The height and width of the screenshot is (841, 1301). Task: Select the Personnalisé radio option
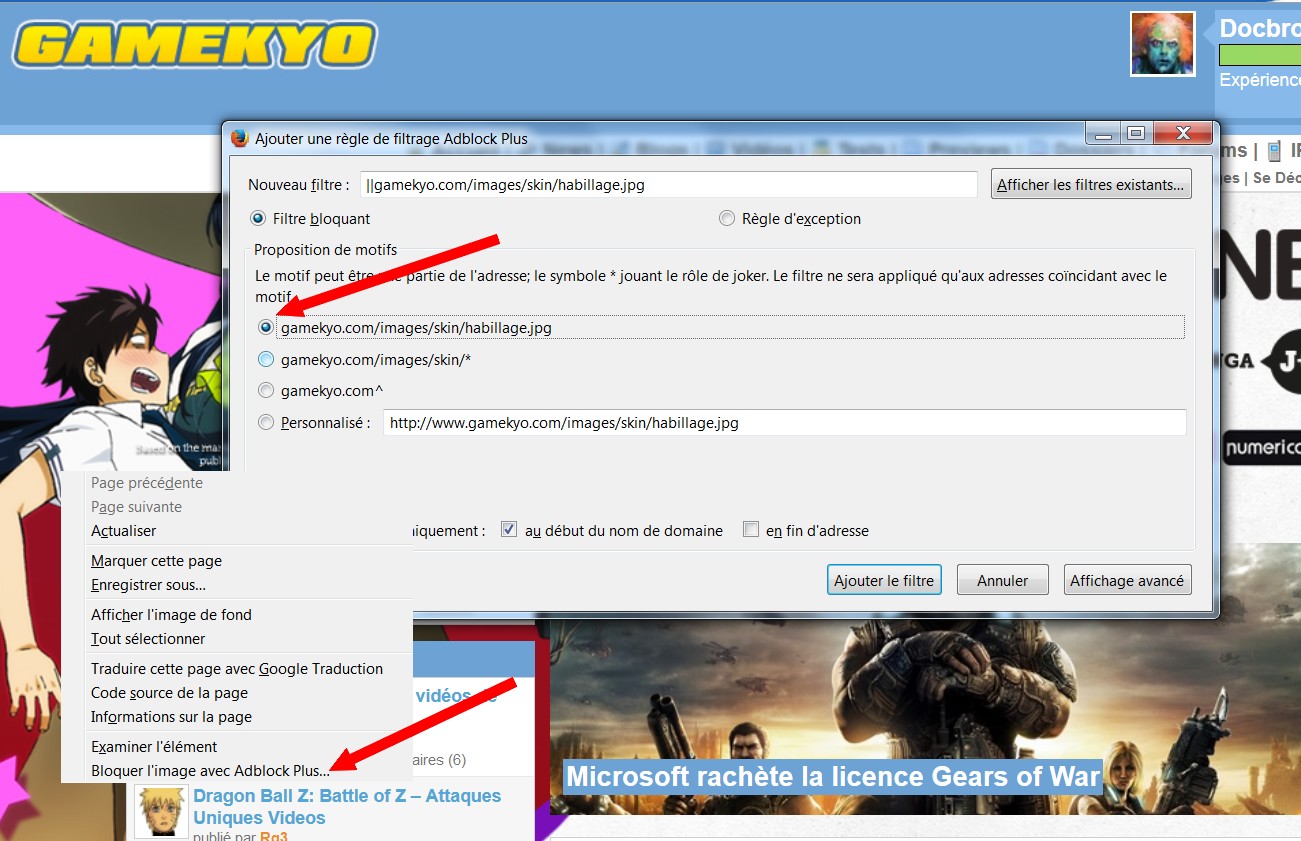266,423
